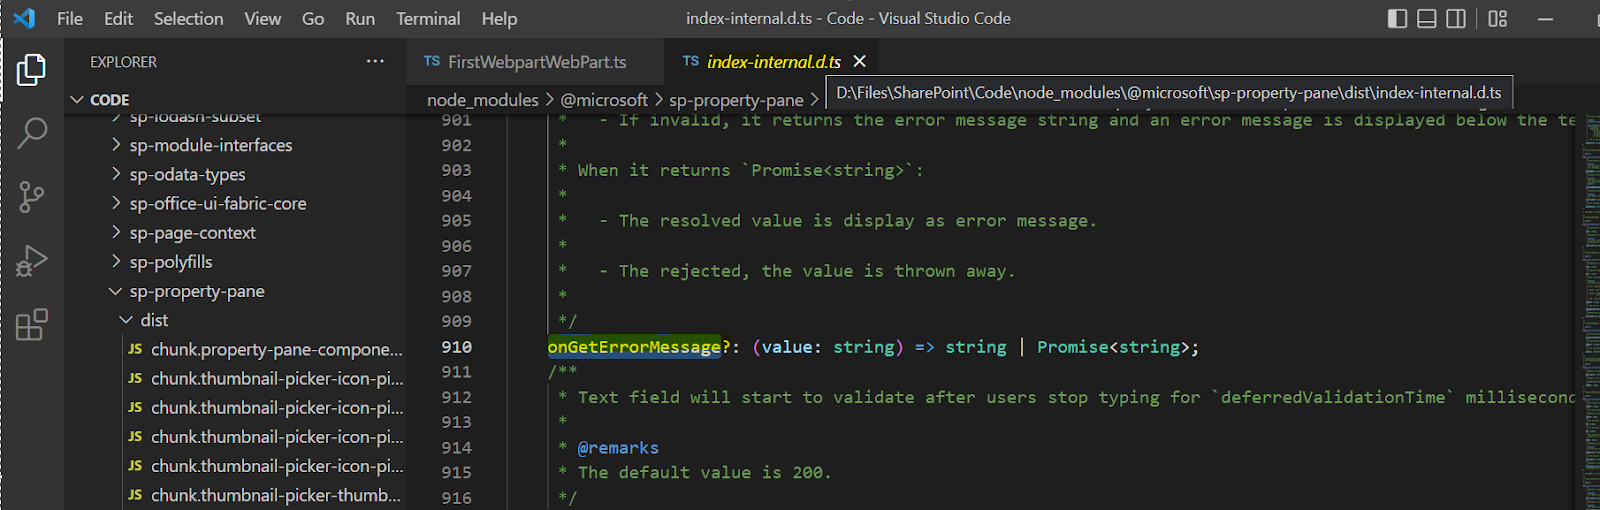1600x510 pixels.
Task: Click line number 910 in gutter
Action: point(457,347)
